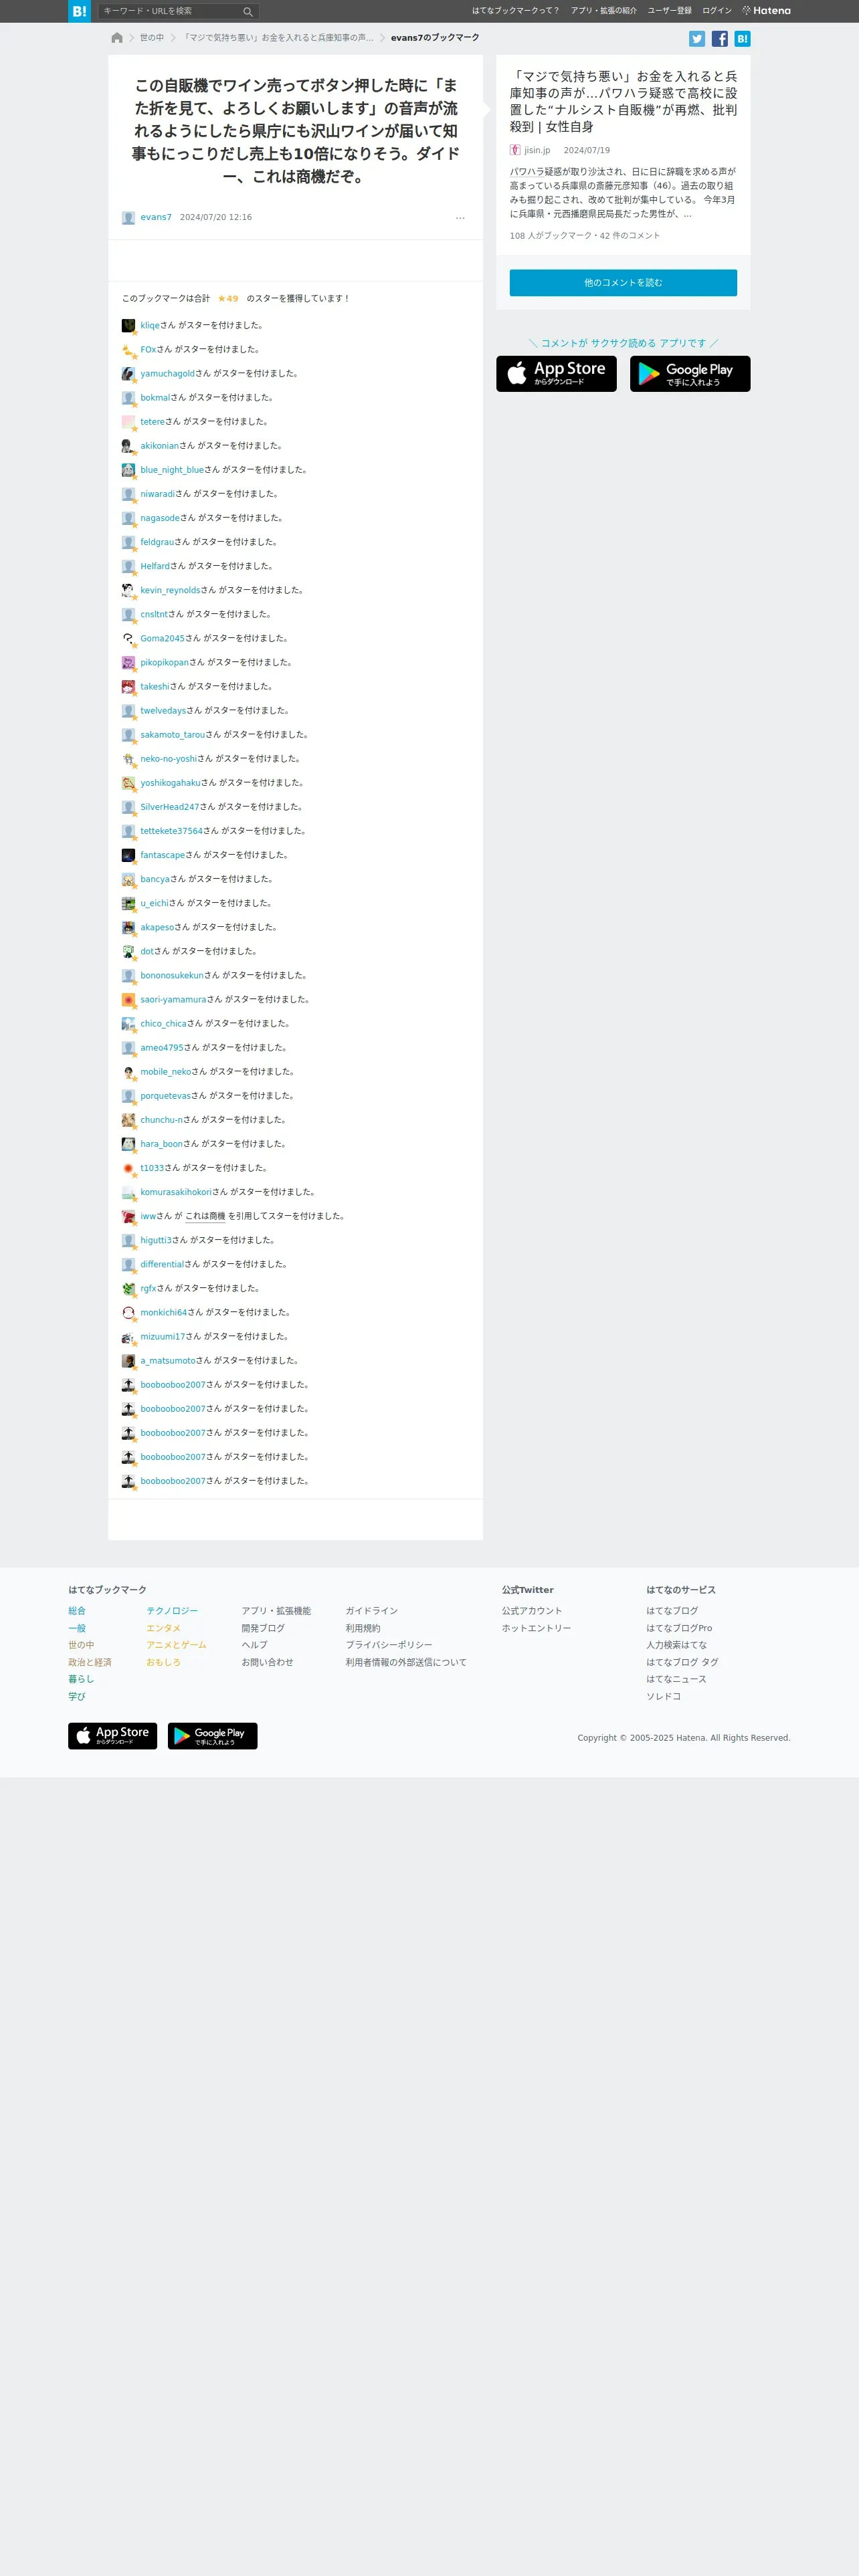
Task: Click the yoshikogahaku user avatar
Action: pos(128,783)
